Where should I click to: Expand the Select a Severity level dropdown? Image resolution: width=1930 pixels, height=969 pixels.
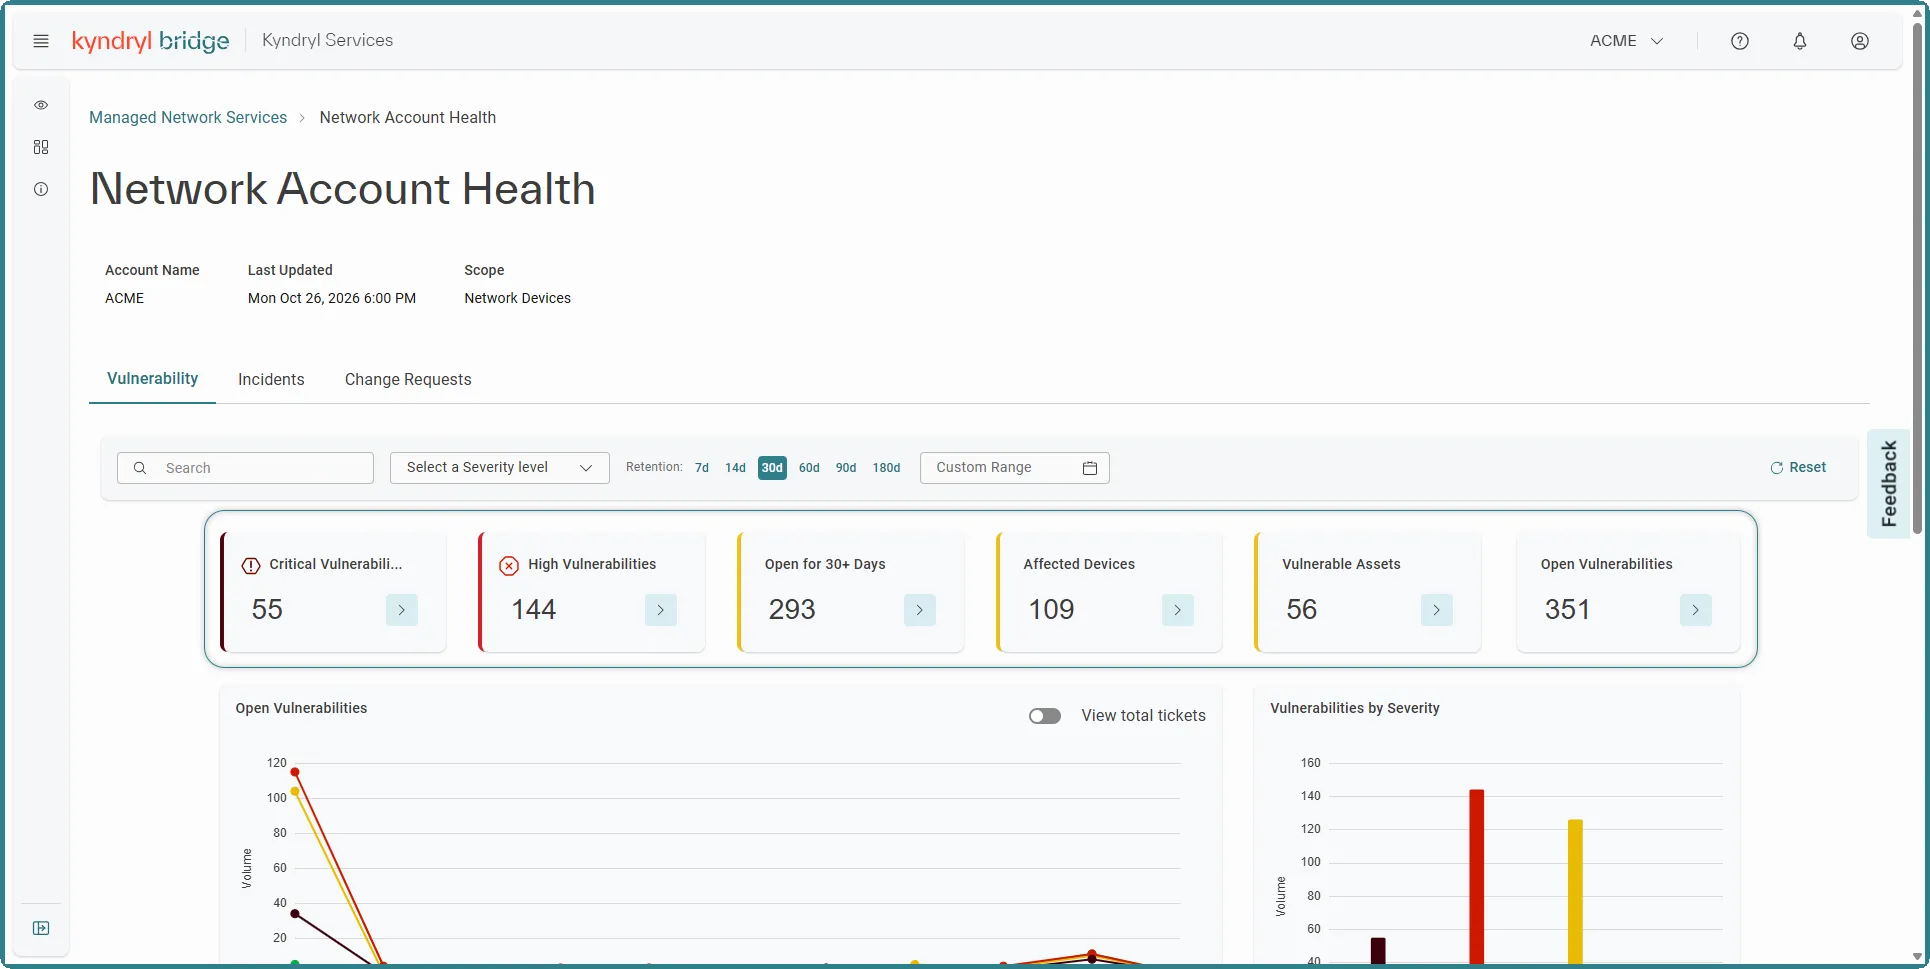coord(500,468)
